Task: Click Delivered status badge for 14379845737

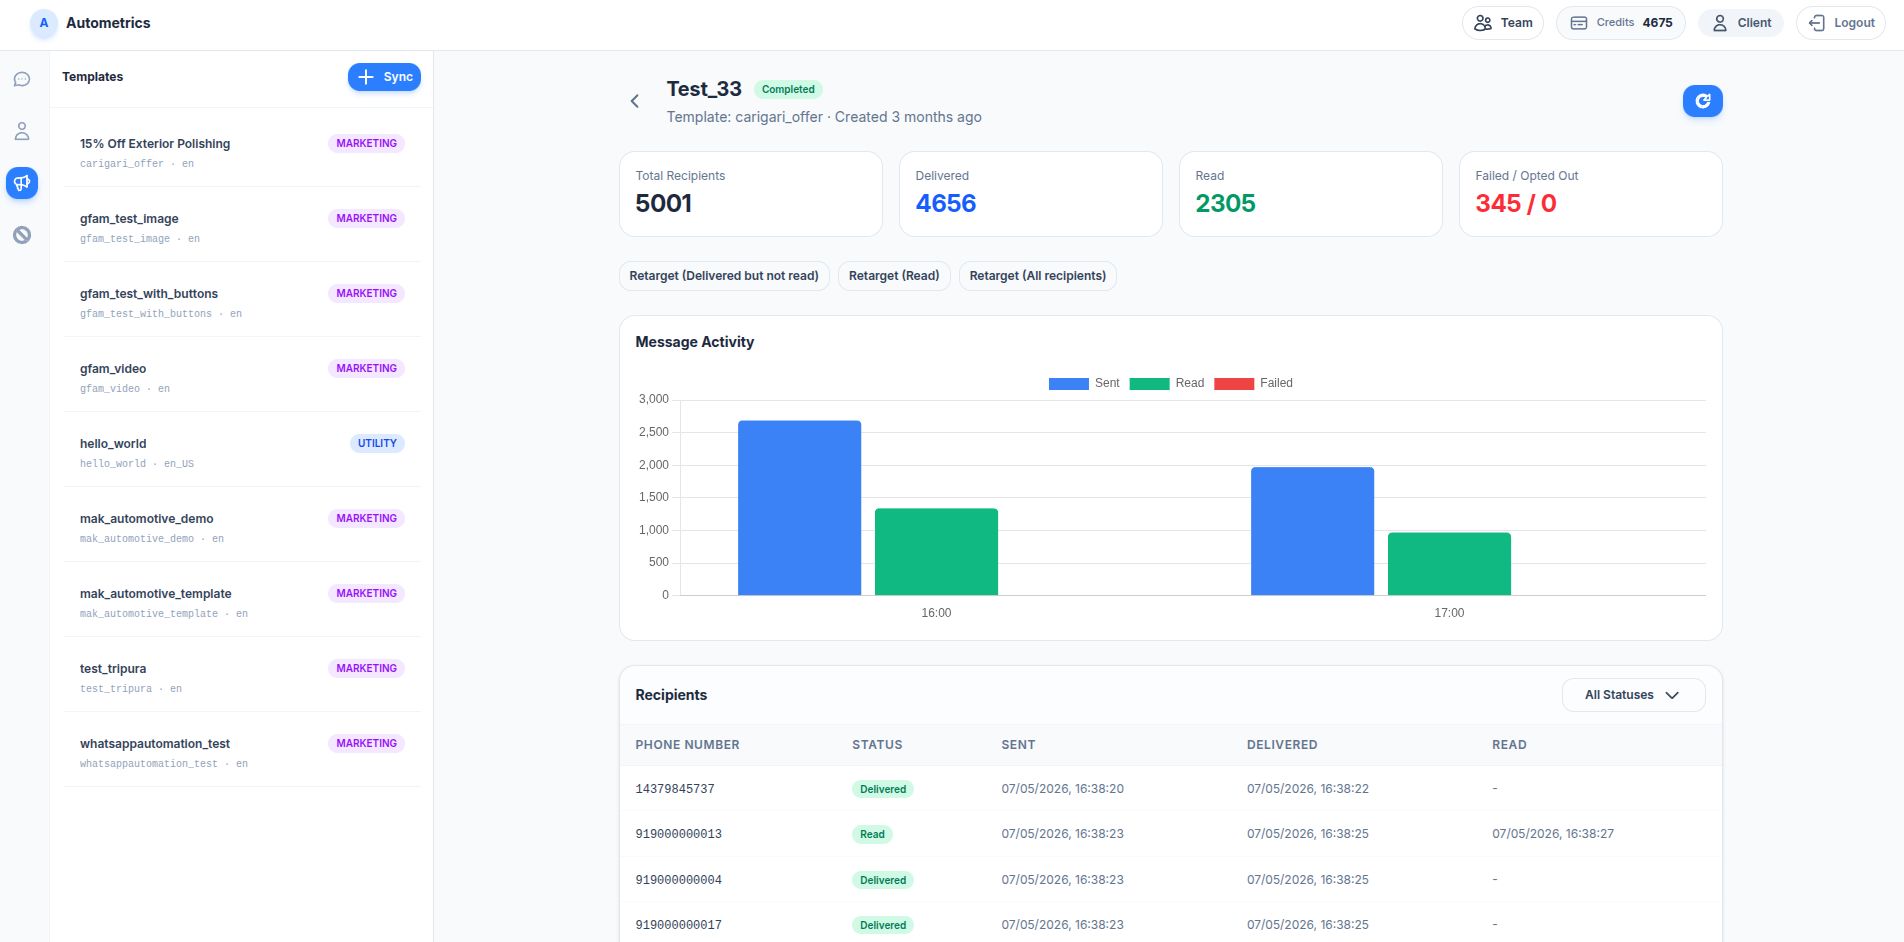Action: tap(883, 789)
